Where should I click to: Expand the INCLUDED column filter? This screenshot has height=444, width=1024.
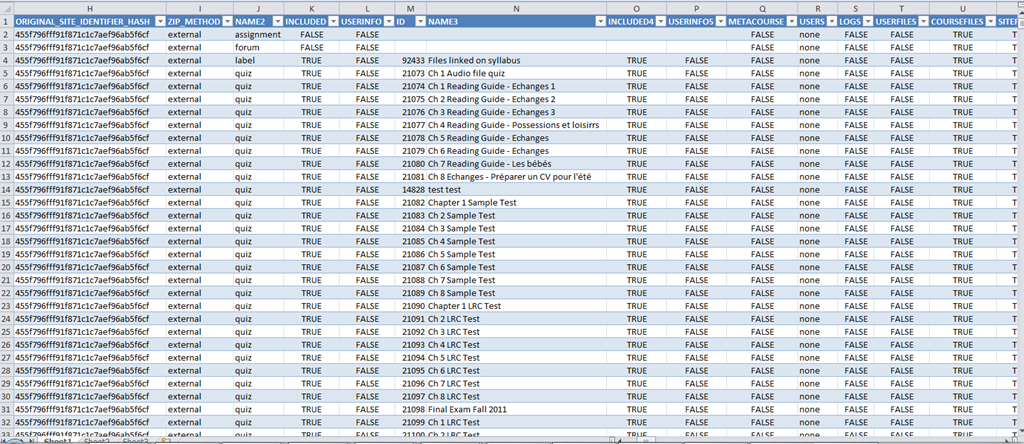point(331,21)
